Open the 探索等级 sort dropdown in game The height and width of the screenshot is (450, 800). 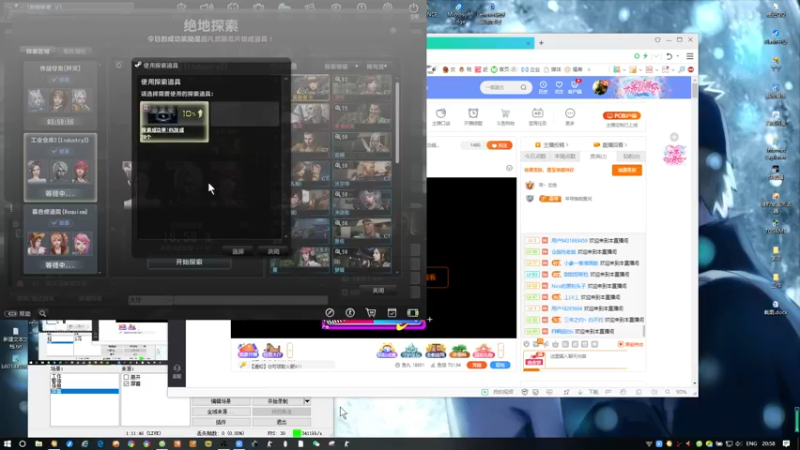[341, 66]
